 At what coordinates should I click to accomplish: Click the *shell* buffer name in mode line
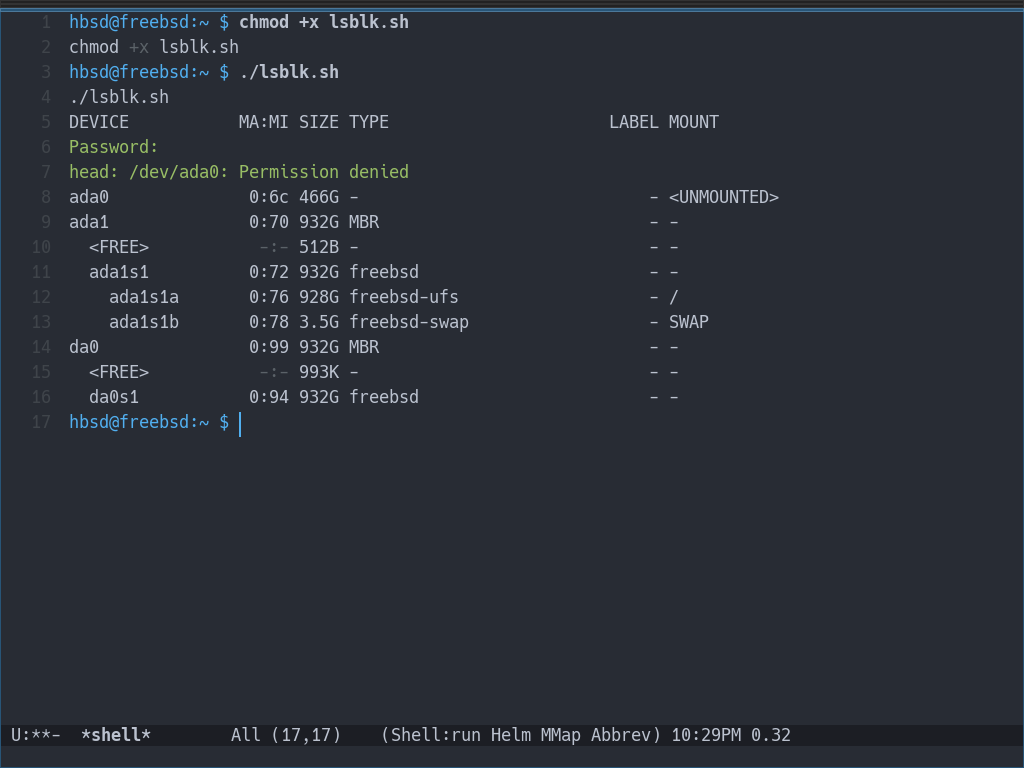tap(115, 735)
